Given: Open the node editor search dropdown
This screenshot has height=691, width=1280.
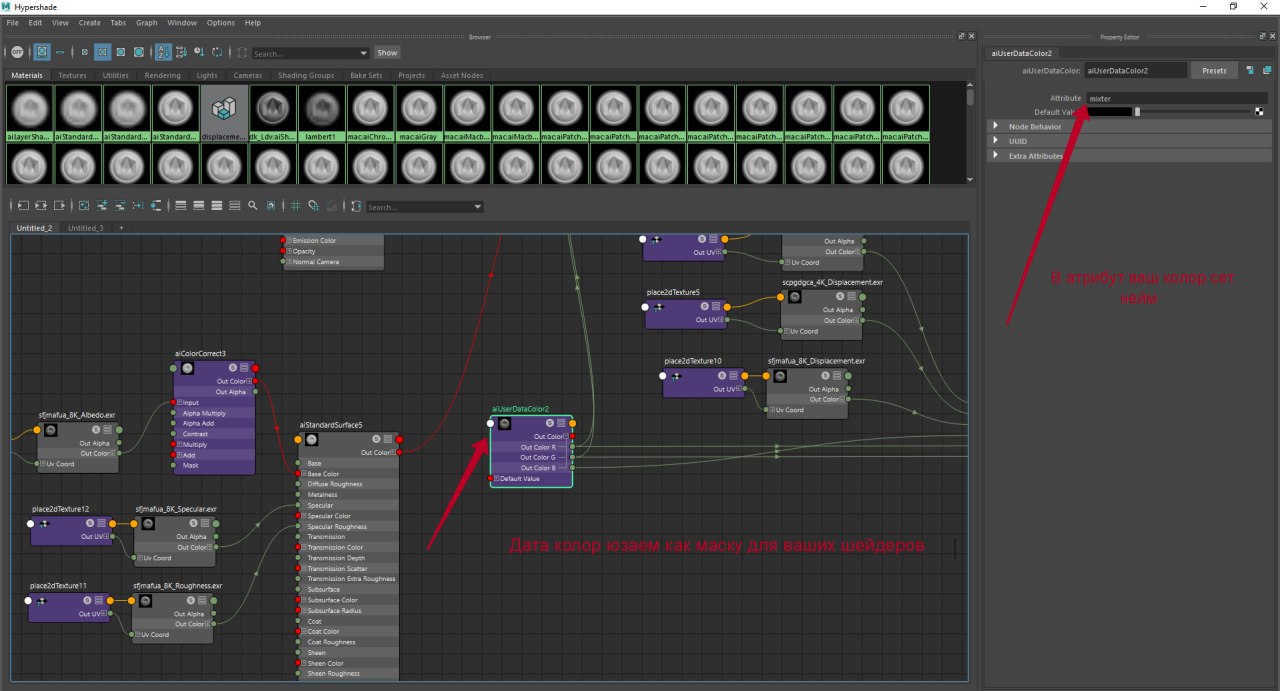Looking at the screenshot, I should point(477,207).
